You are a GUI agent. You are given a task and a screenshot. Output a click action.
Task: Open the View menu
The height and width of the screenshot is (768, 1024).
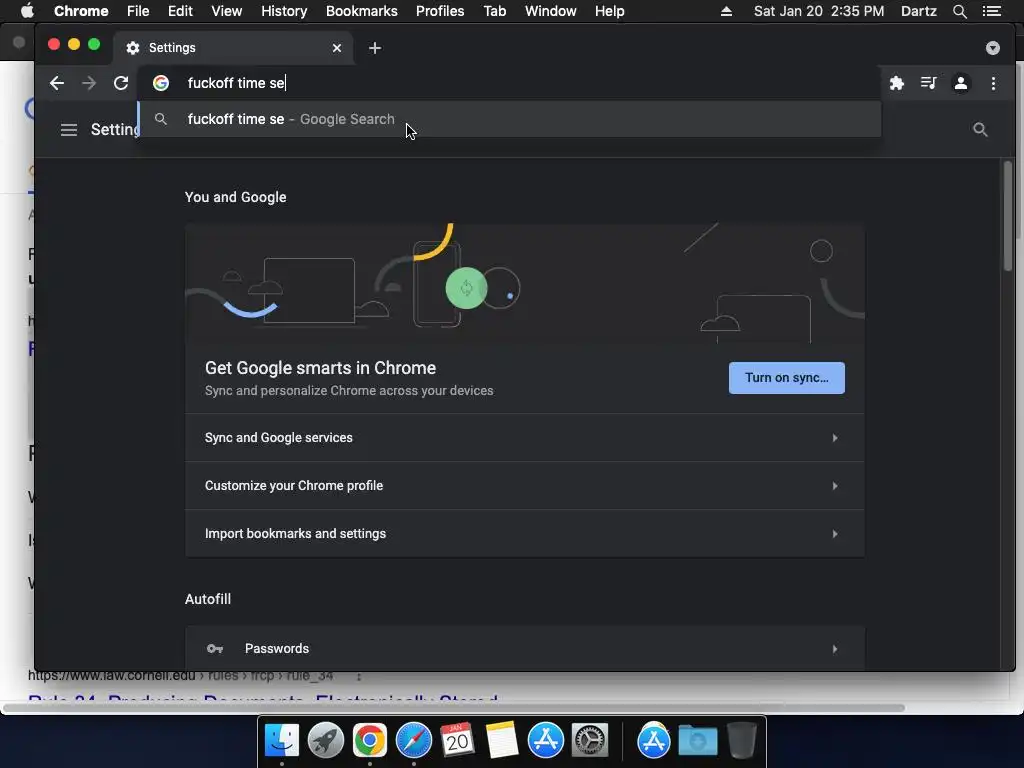[x=227, y=11]
